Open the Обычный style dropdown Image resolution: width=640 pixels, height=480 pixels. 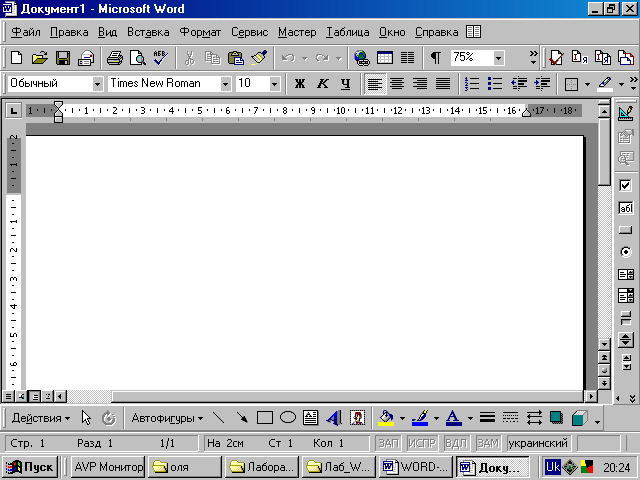[97, 84]
